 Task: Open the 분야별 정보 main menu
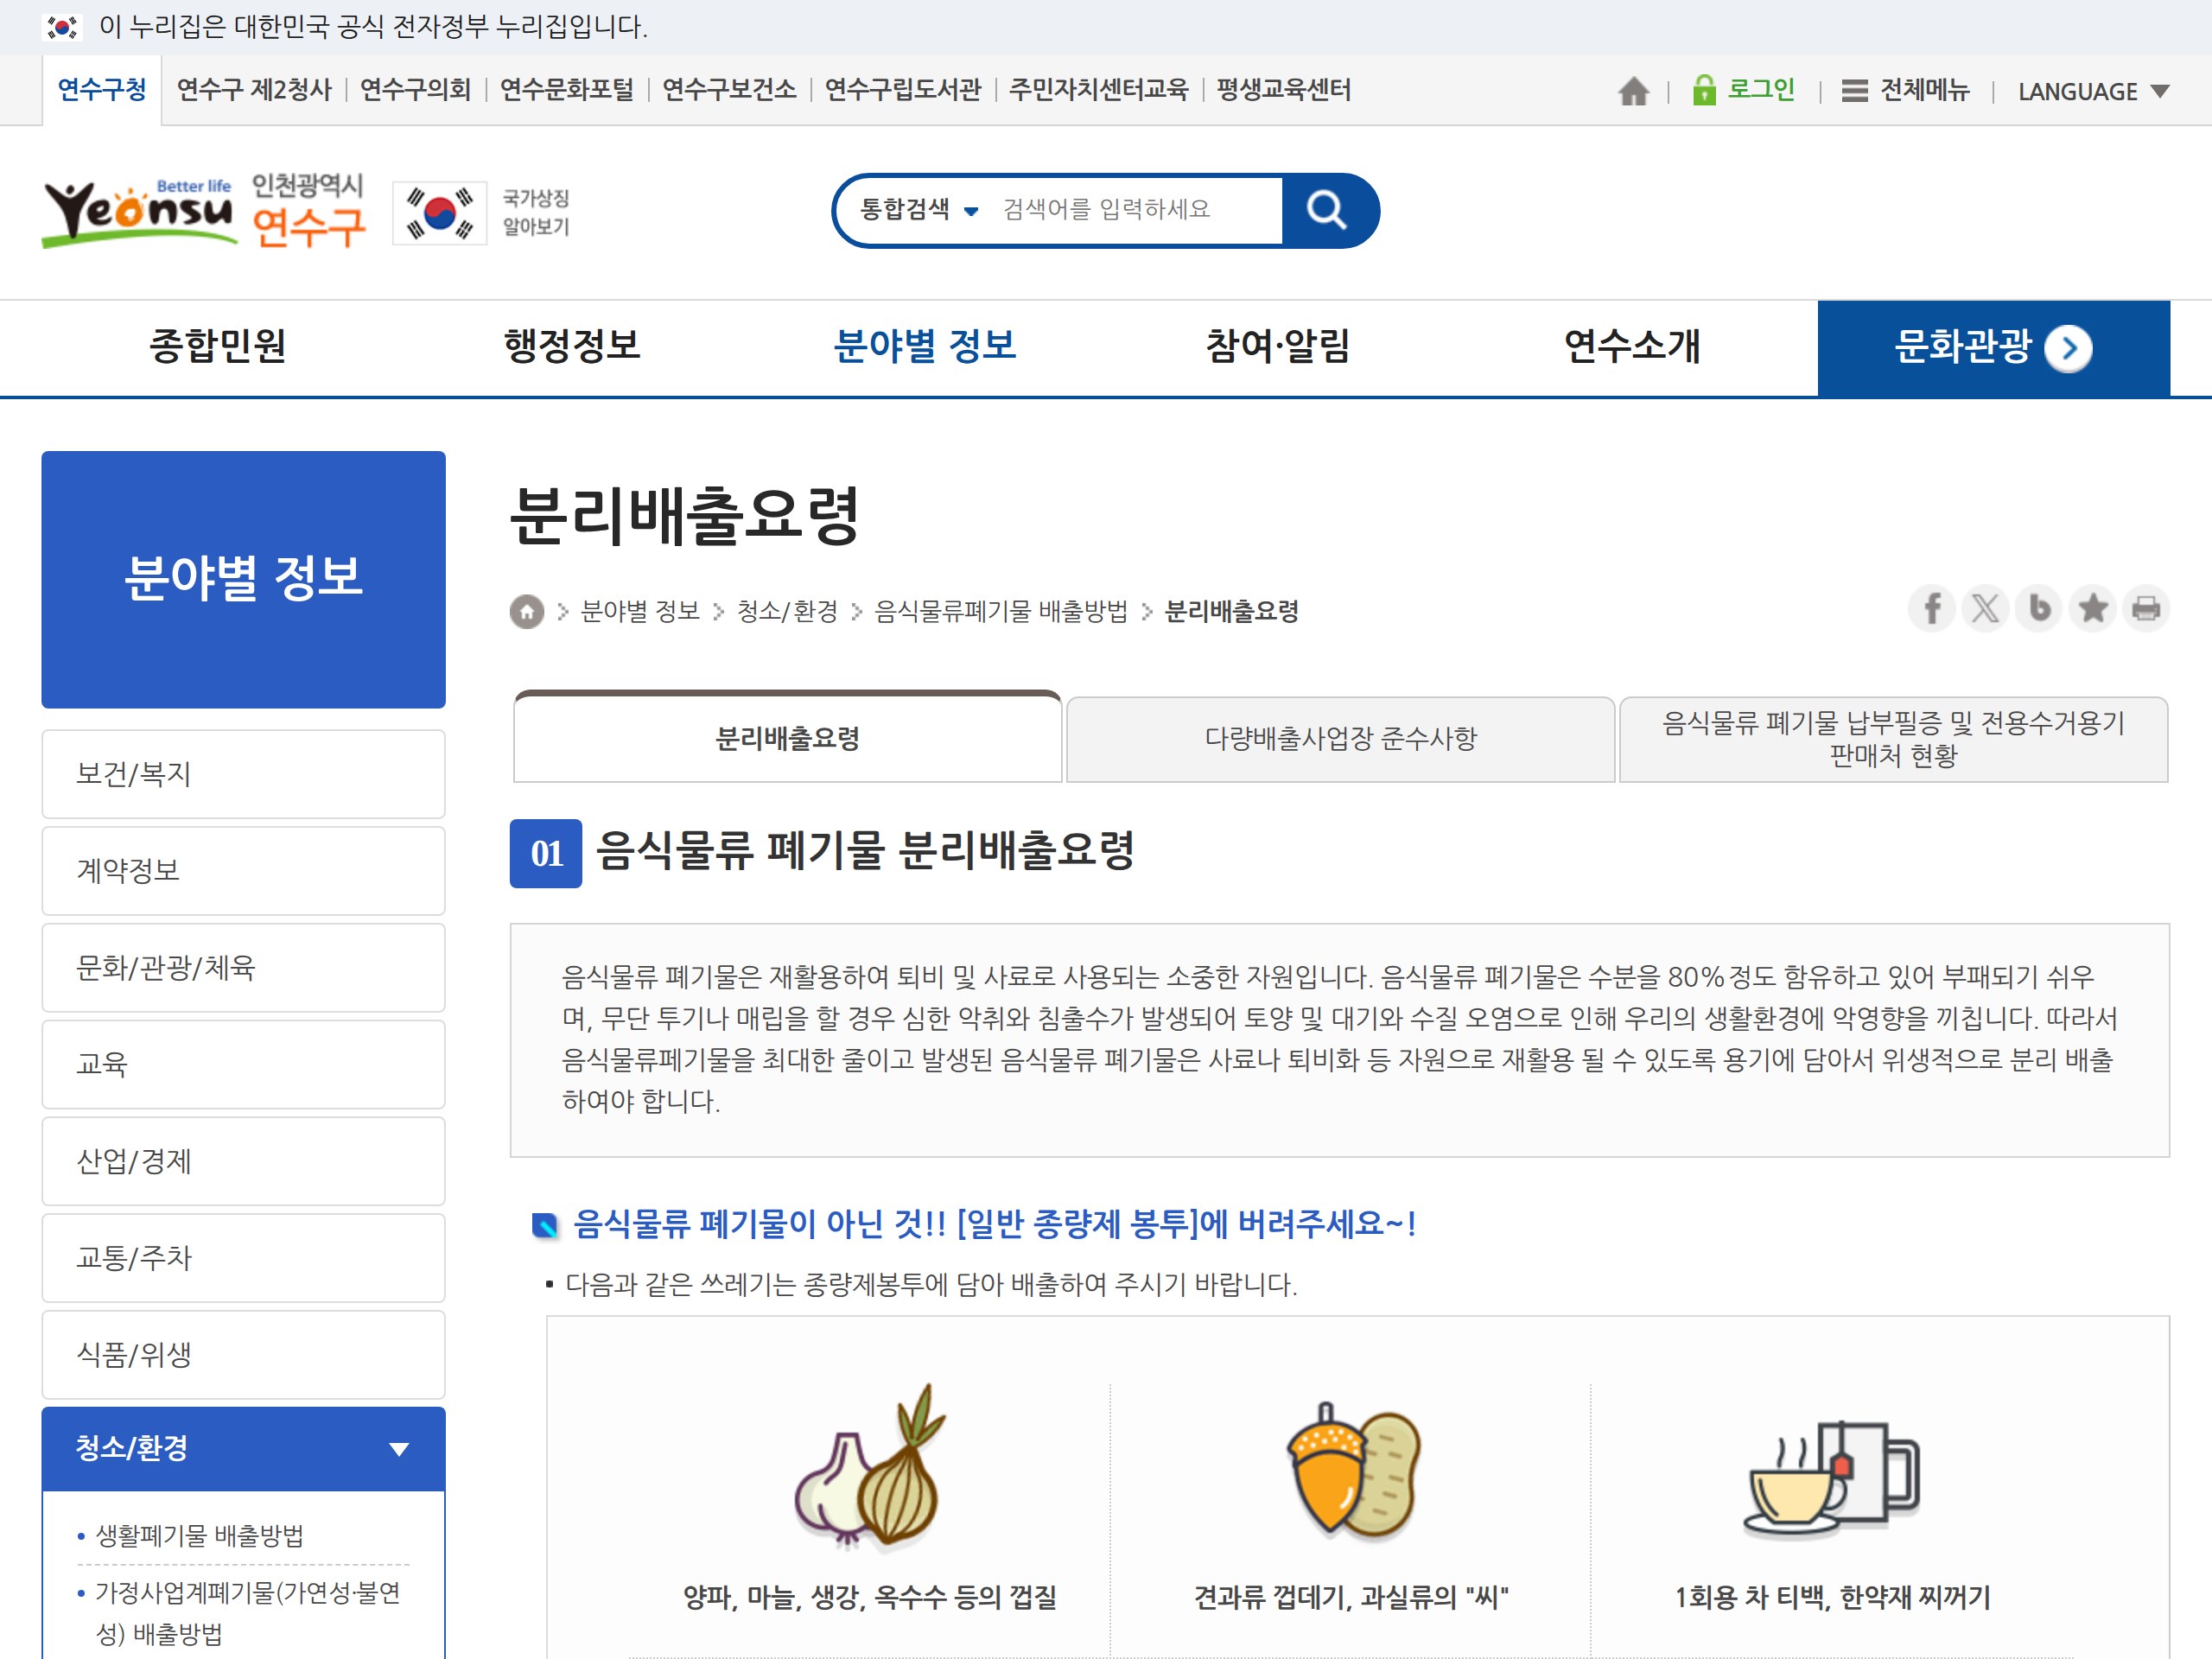(x=925, y=346)
